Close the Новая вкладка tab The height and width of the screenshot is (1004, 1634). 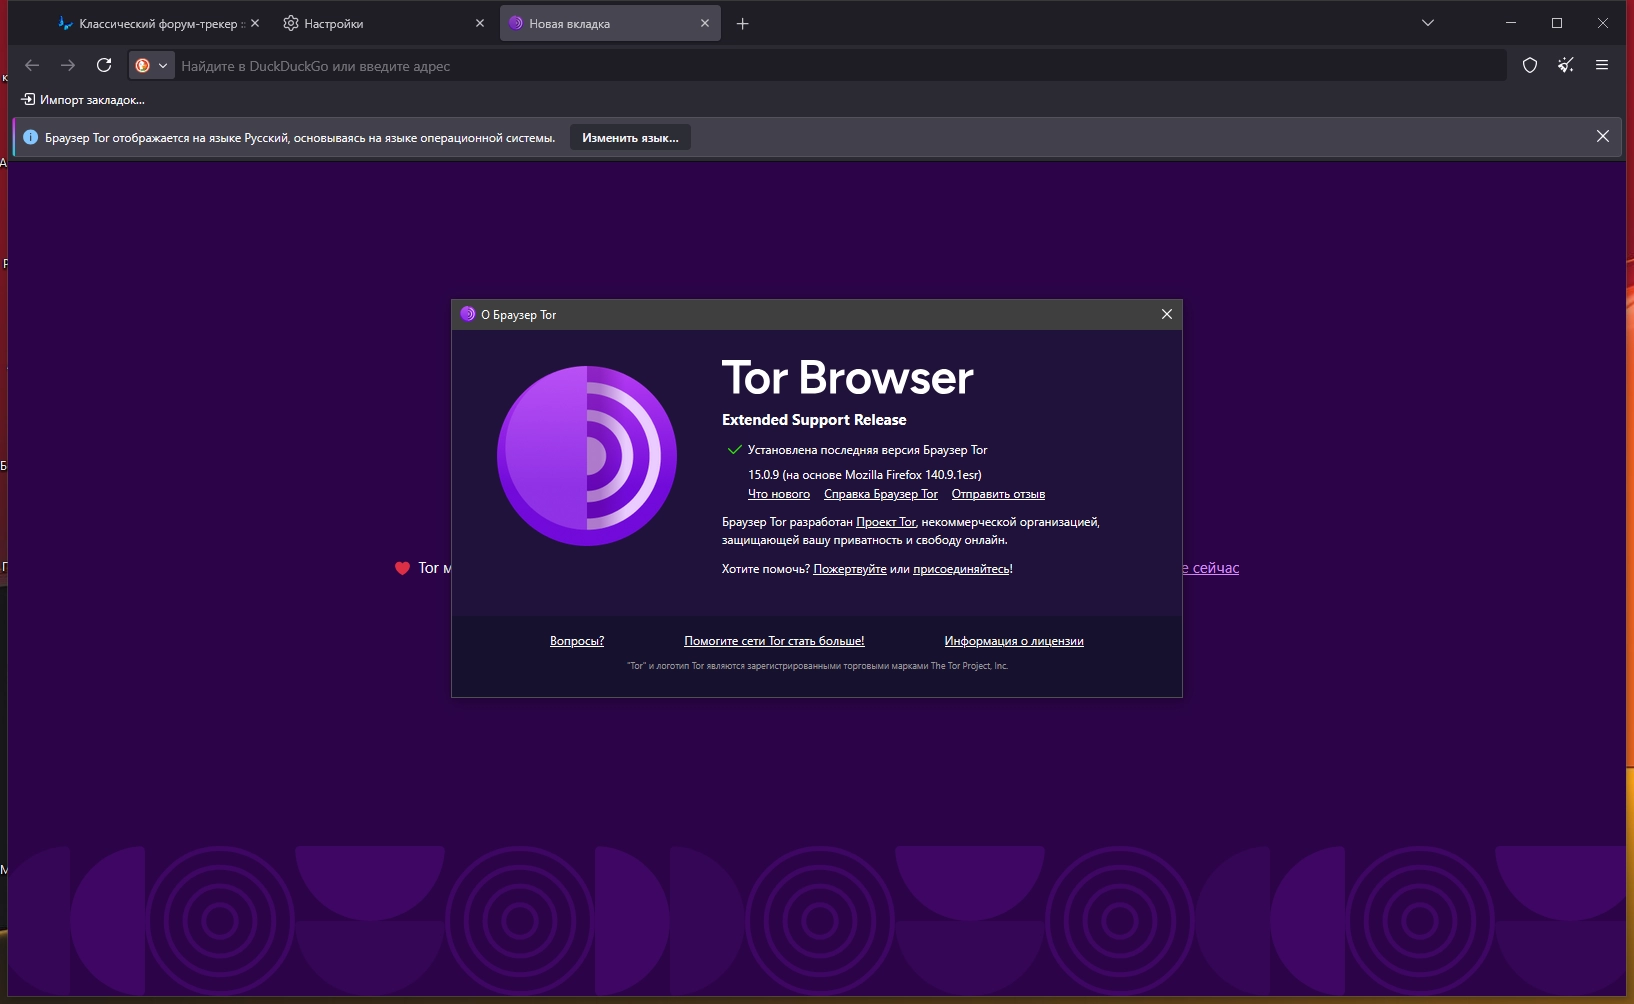pos(705,23)
